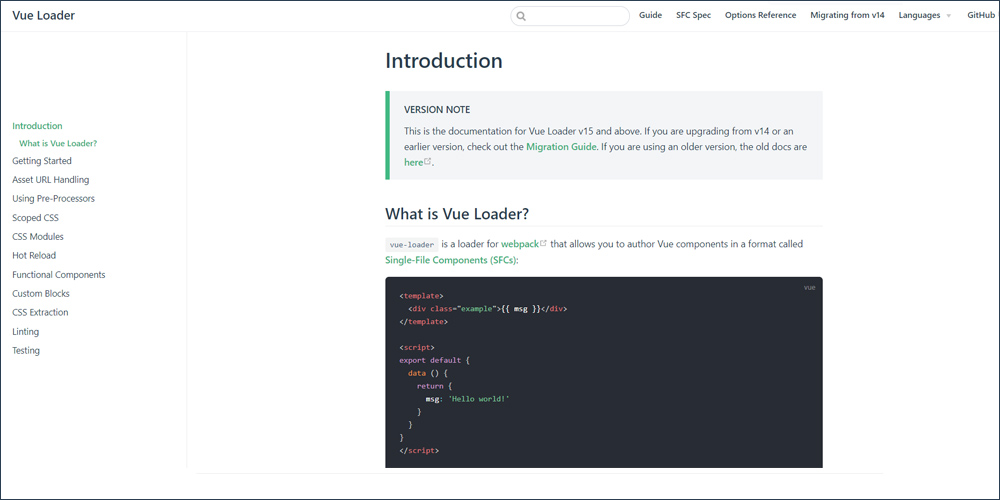The width and height of the screenshot is (1000, 500).
Task: Select Getting Started in the sidebar
Action: (42, 161)
